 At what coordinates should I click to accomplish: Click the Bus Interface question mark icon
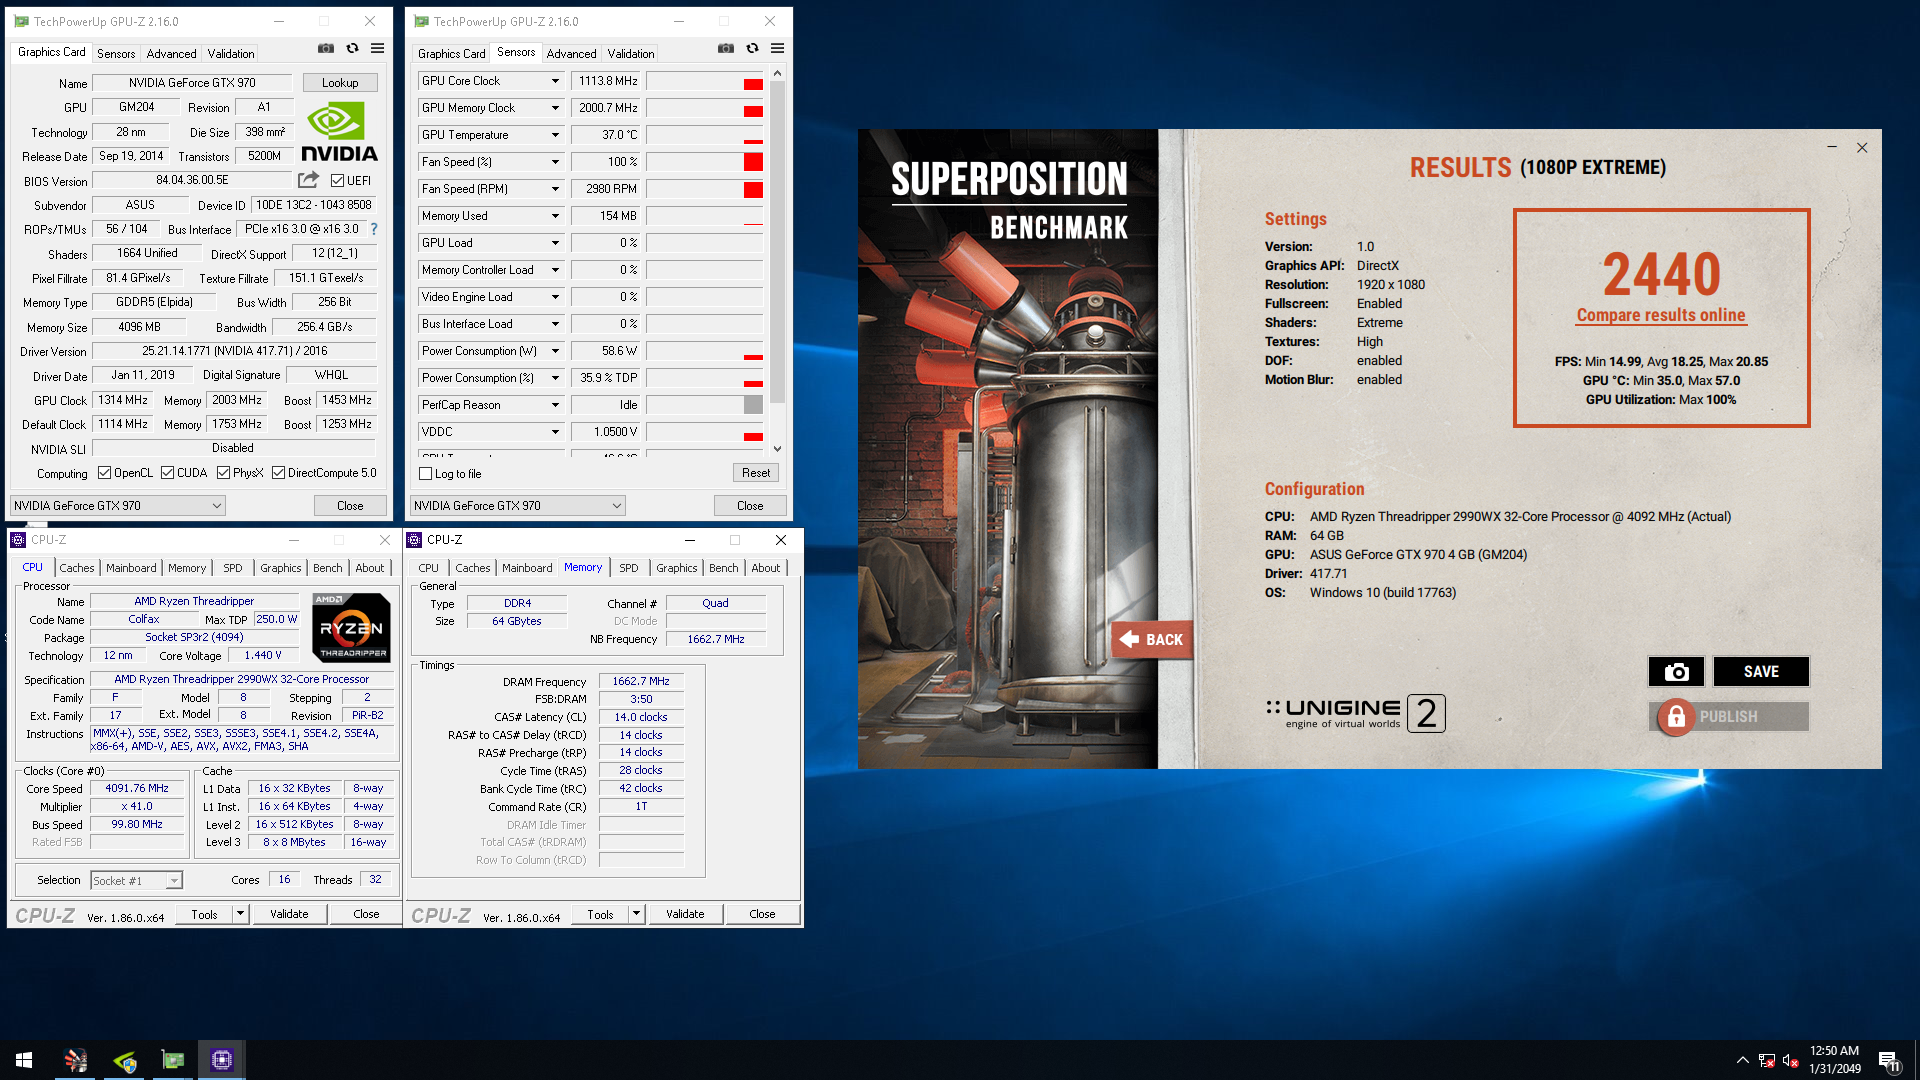(374, 229)
